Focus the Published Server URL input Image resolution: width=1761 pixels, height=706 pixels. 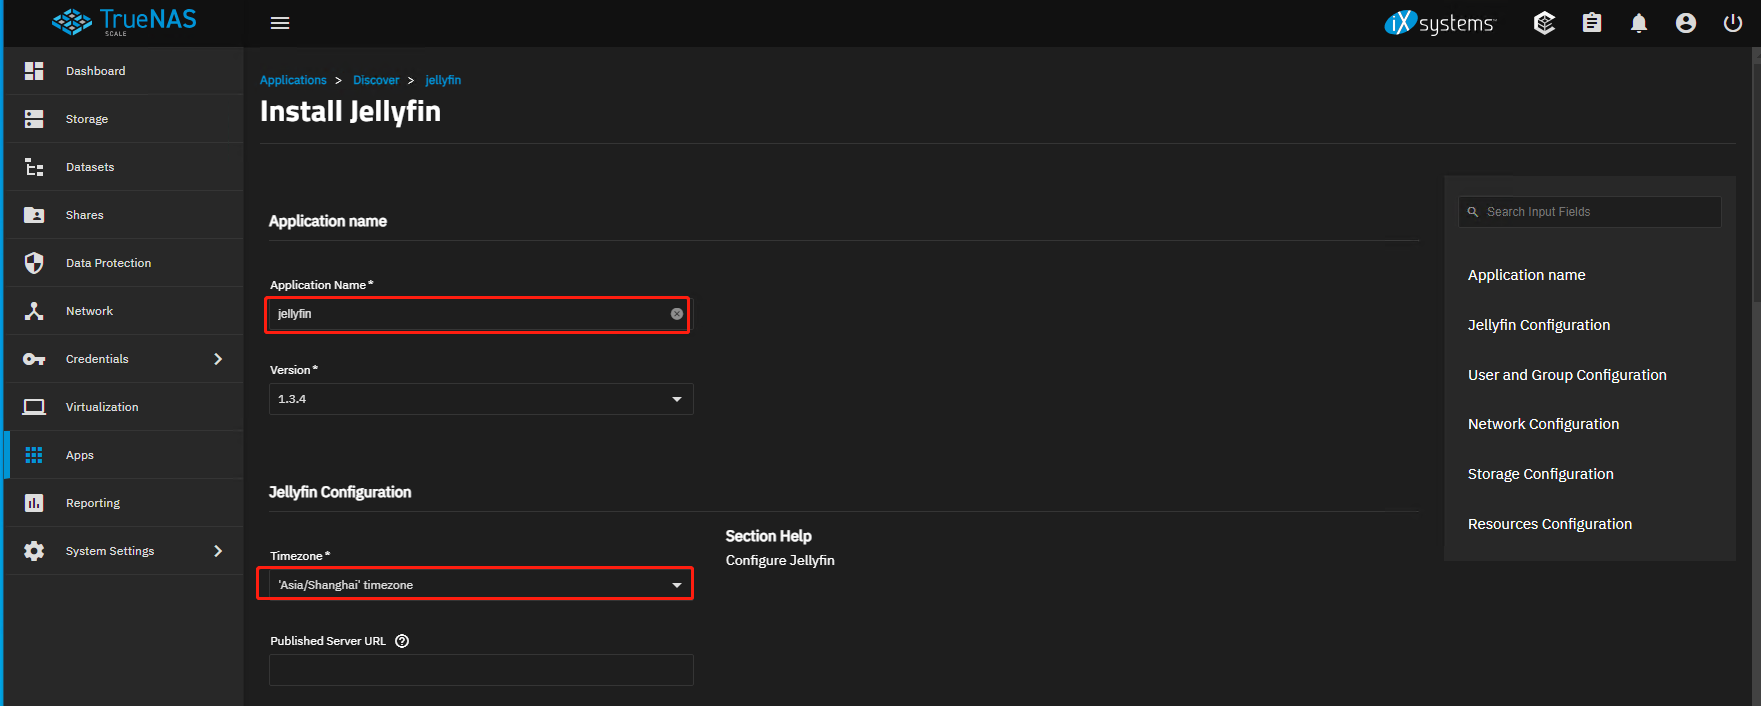481,670
